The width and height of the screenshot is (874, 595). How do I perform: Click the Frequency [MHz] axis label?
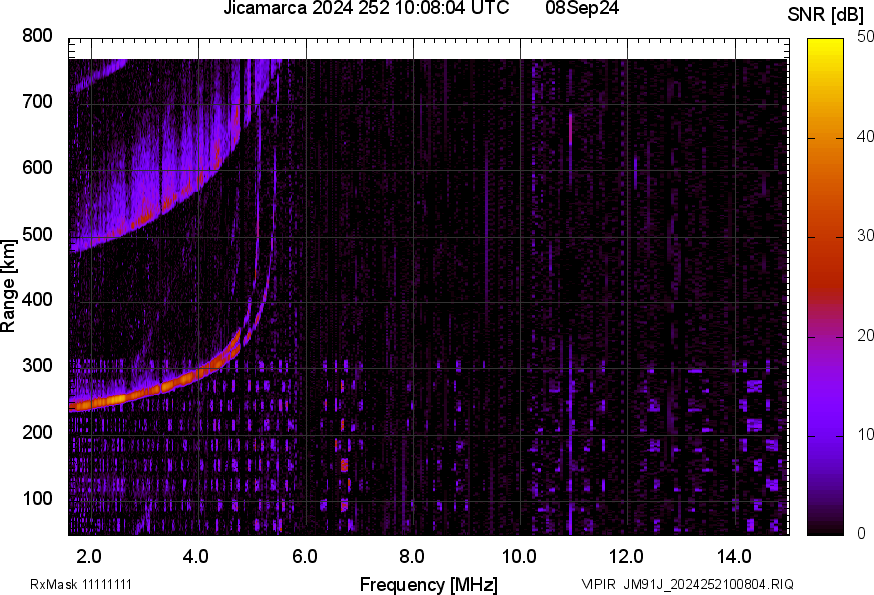(x=428, y=584)
